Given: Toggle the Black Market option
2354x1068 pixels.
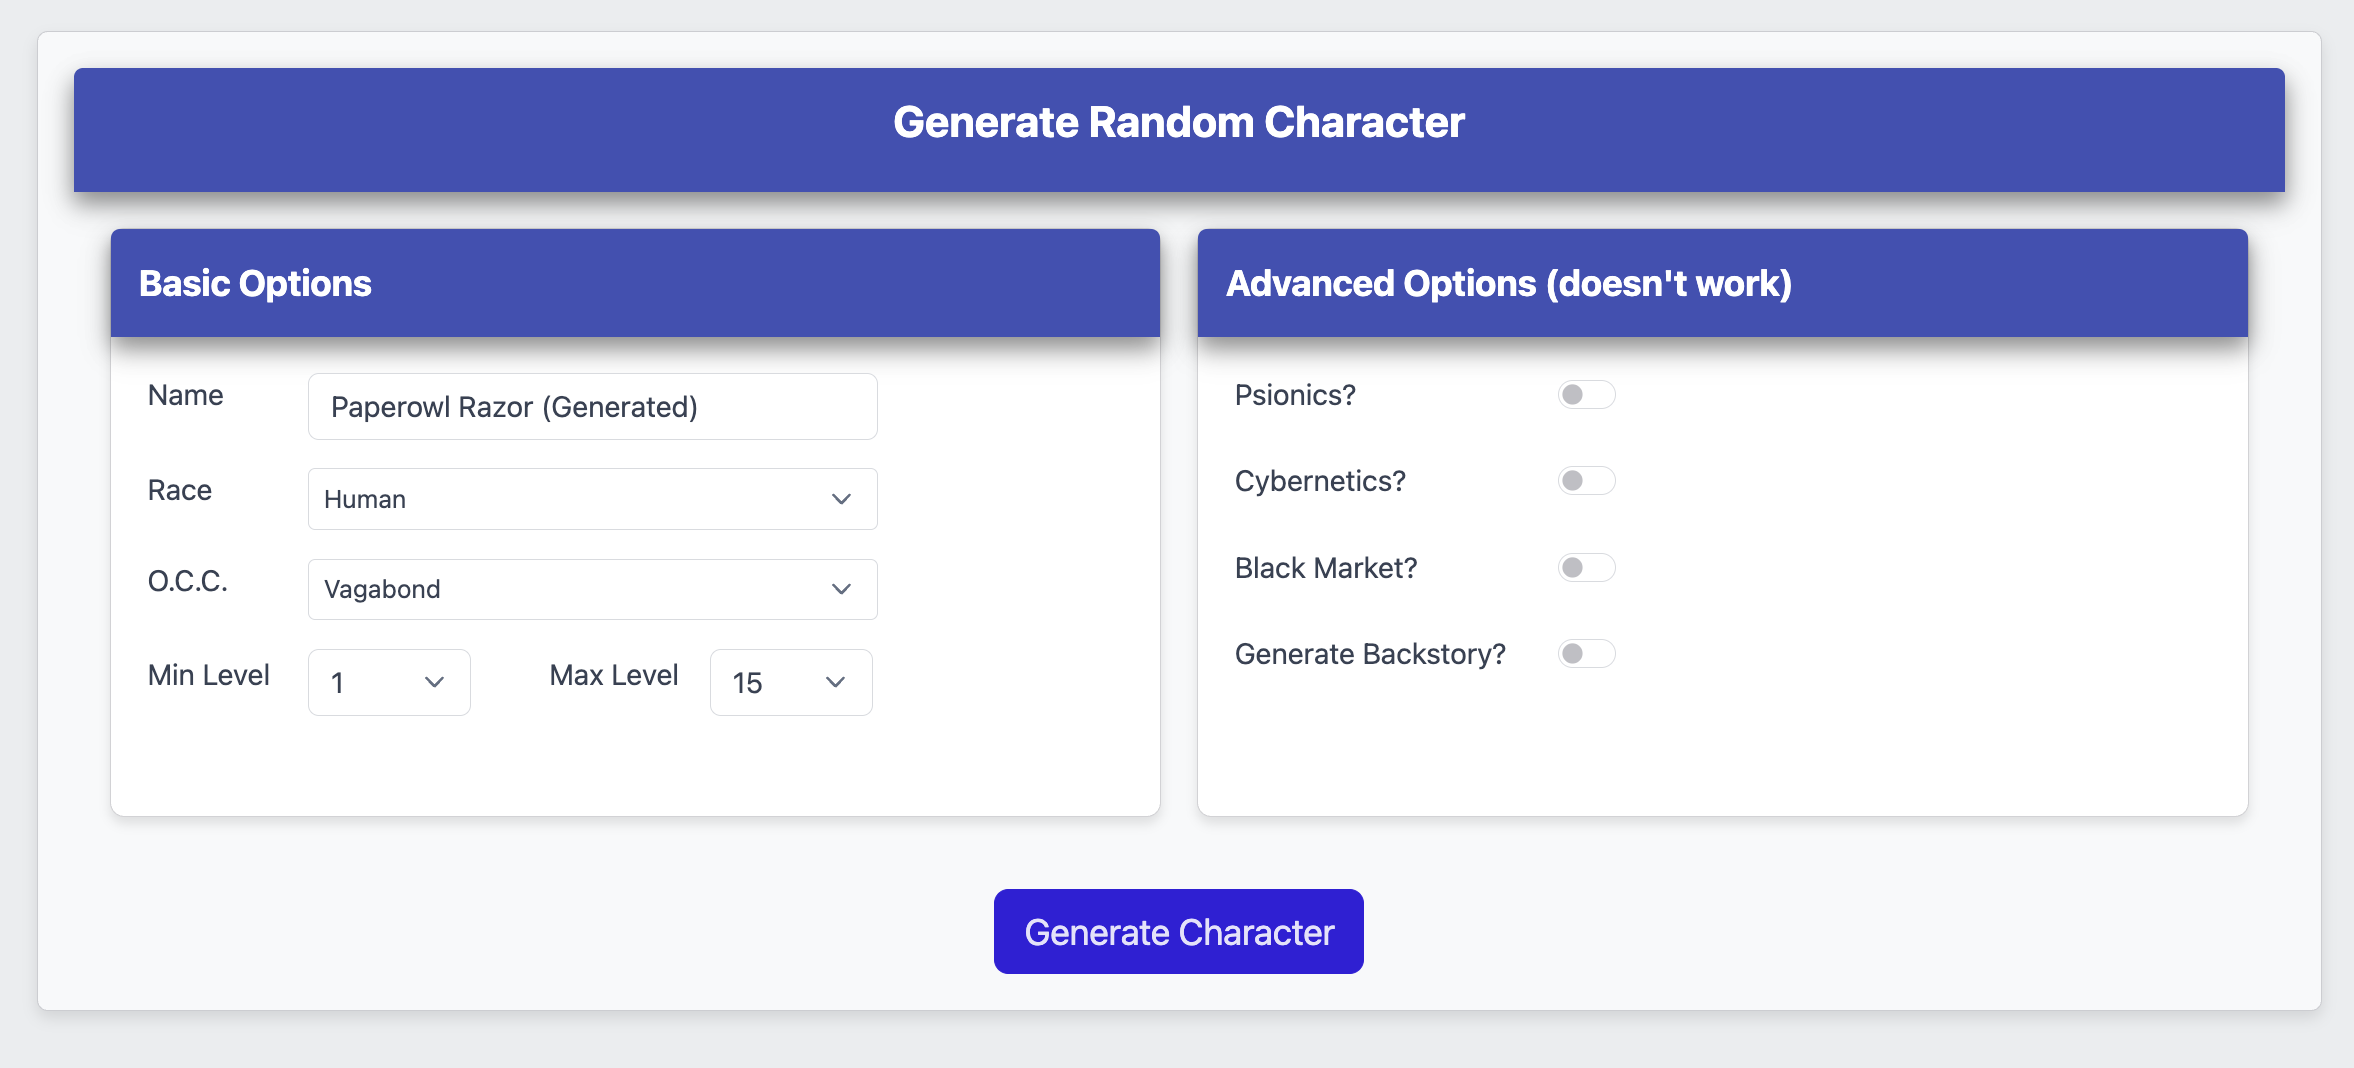Looking at the screenshot, I should pos(1586,568).
